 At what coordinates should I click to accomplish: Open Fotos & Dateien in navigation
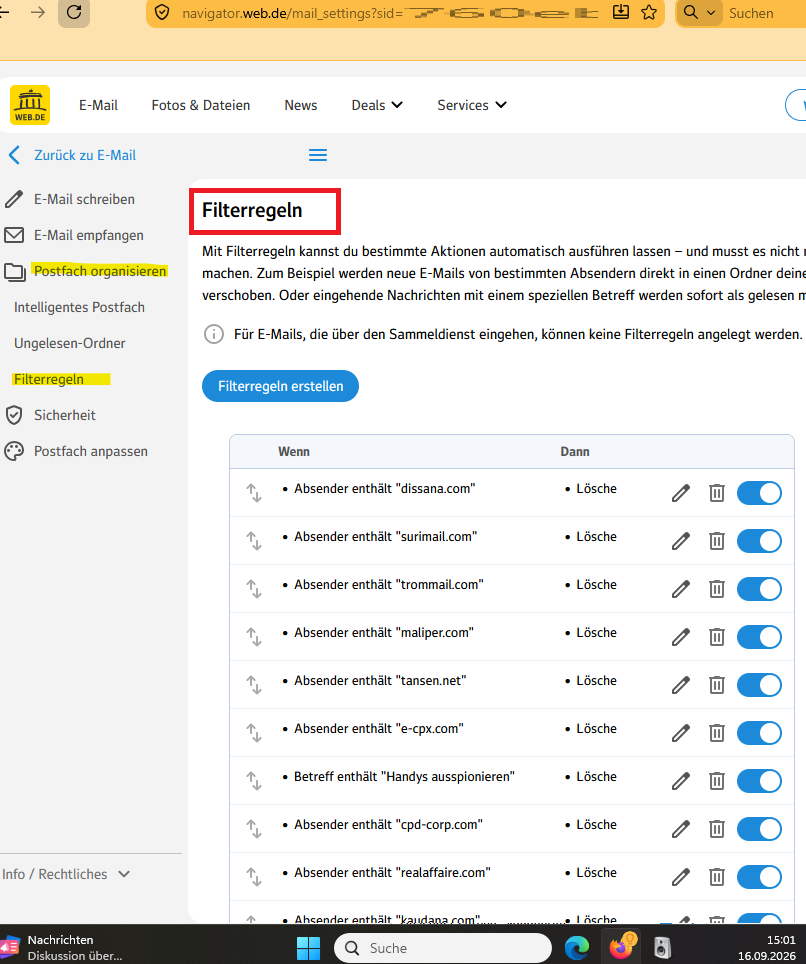pos(200,105)
